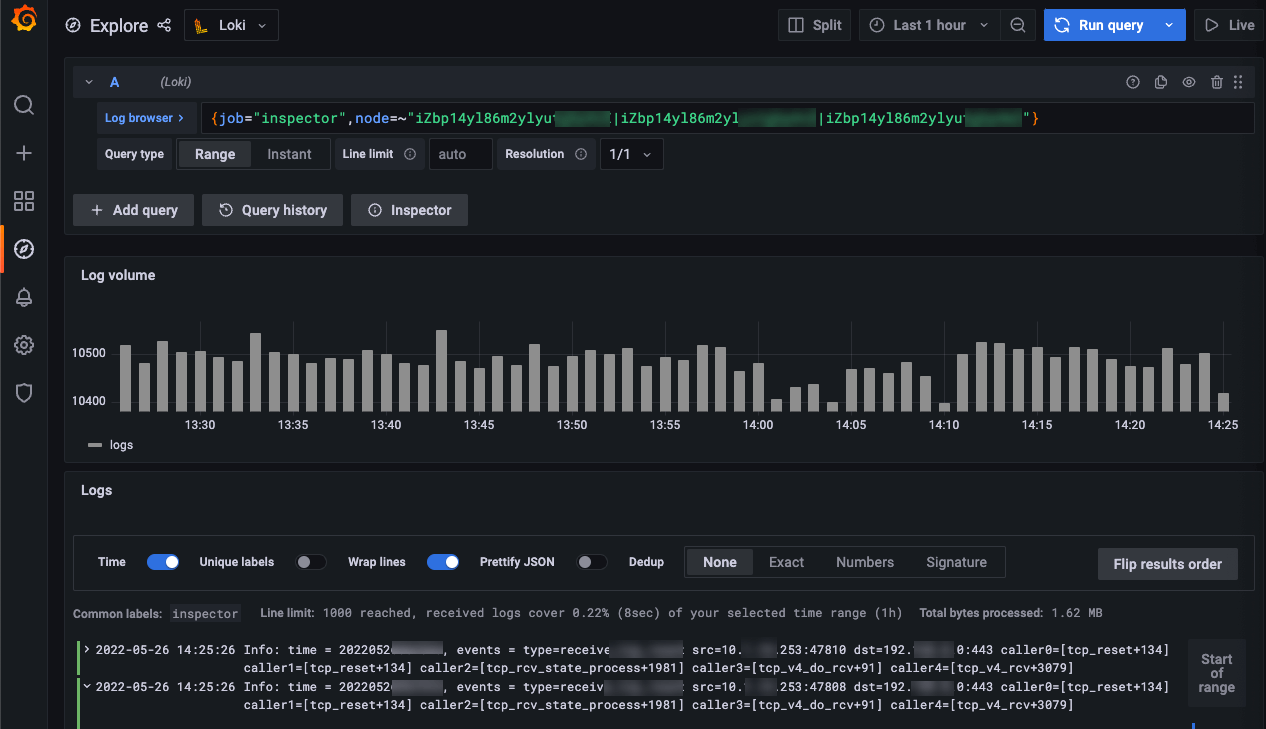1266x729 pixels.
Task: Open the Resolution 1/1 dropdown
Action: (631, 154)
